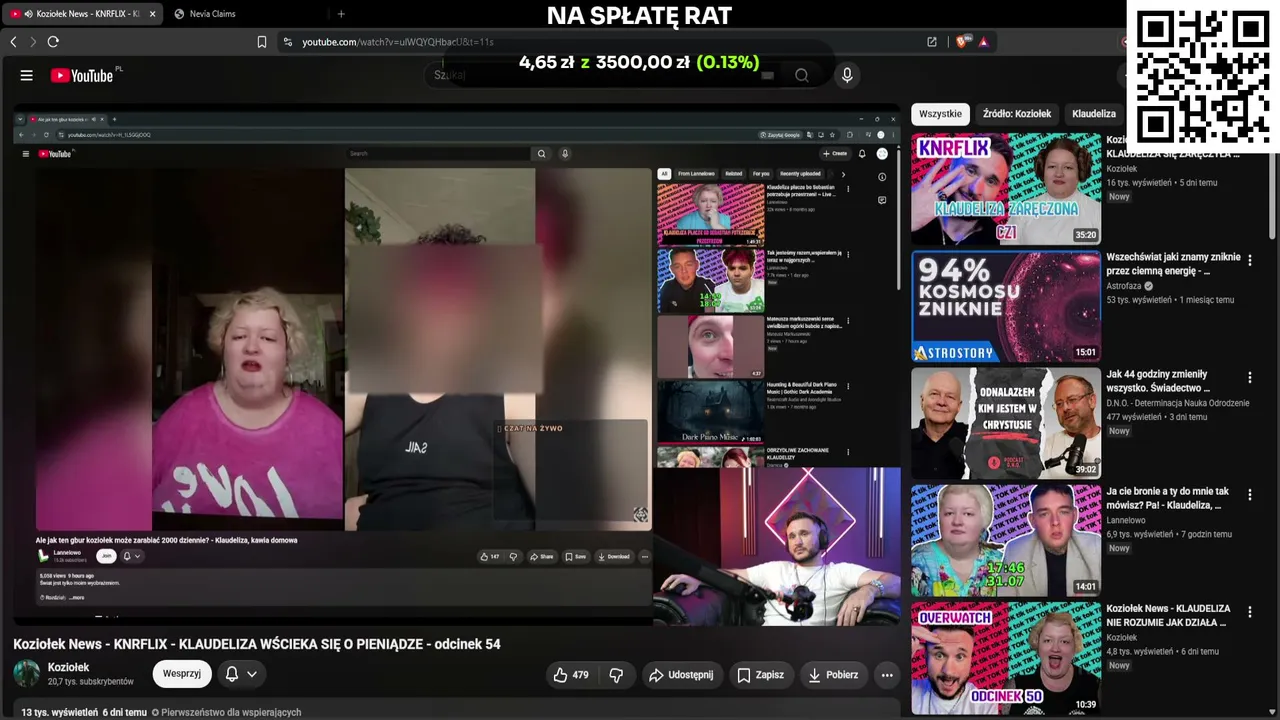This screenshot has width=1280, height=720.
Task: Select the 'Źródło: Koziołek' filter chip
Action: point(1017,114)
